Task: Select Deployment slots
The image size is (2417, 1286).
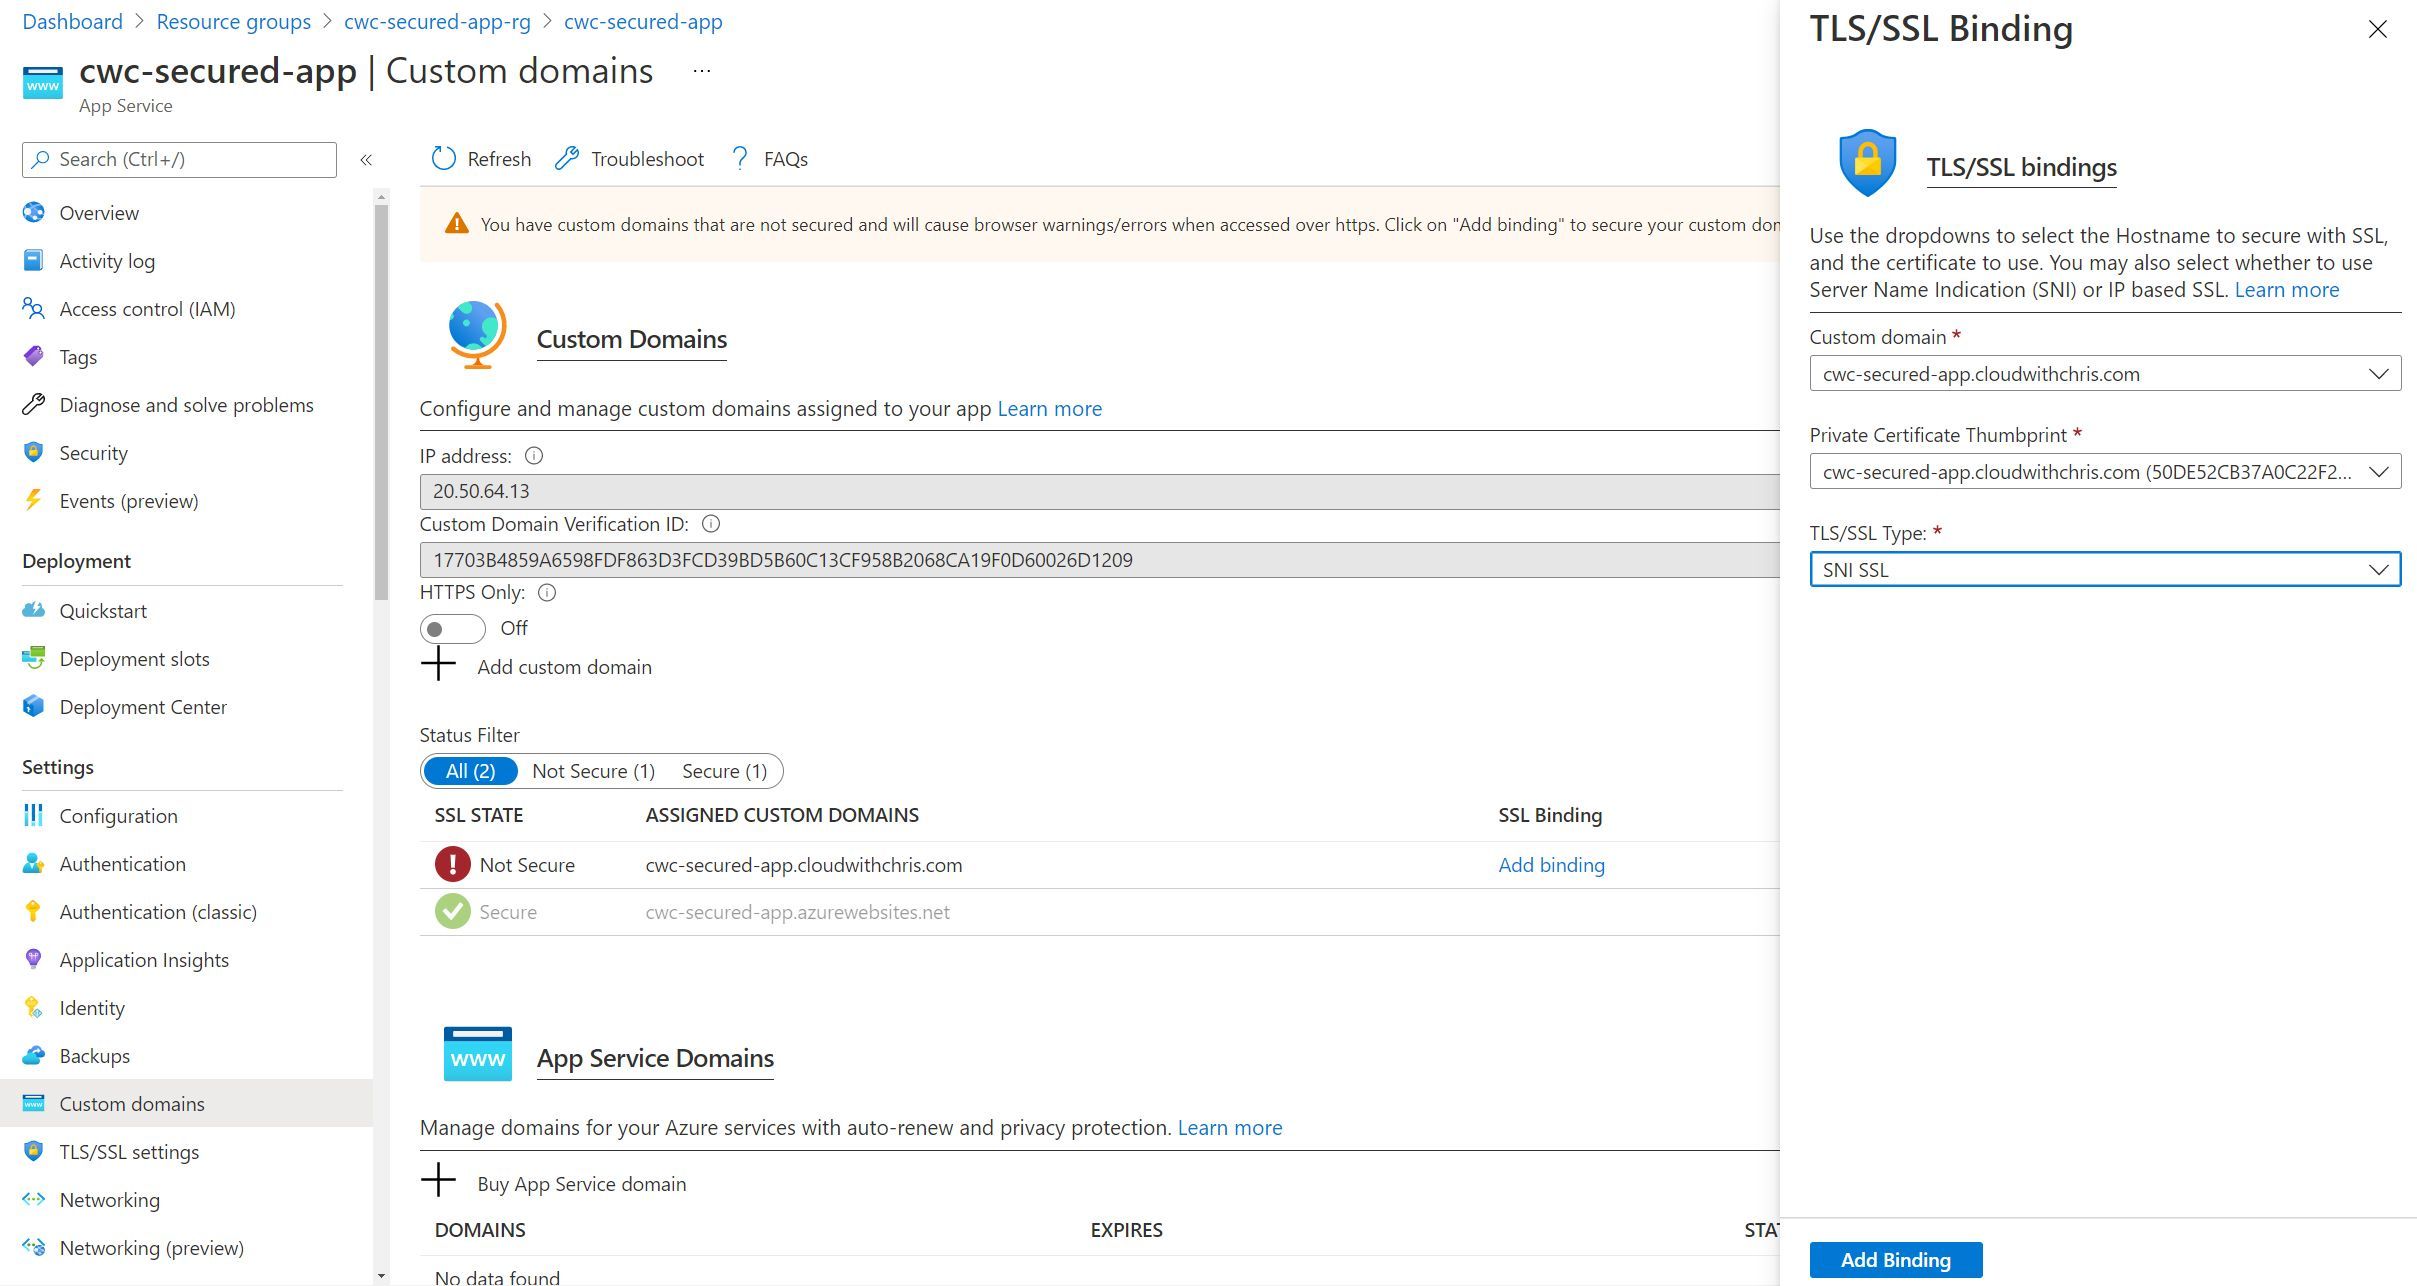Action: pyautogui.click(x=135, y=658)
